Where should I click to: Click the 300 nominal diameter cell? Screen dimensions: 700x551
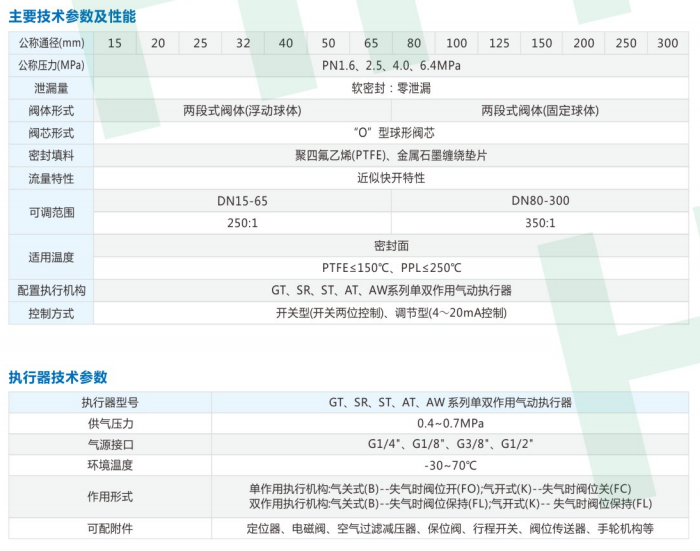(x=668, y=43)
